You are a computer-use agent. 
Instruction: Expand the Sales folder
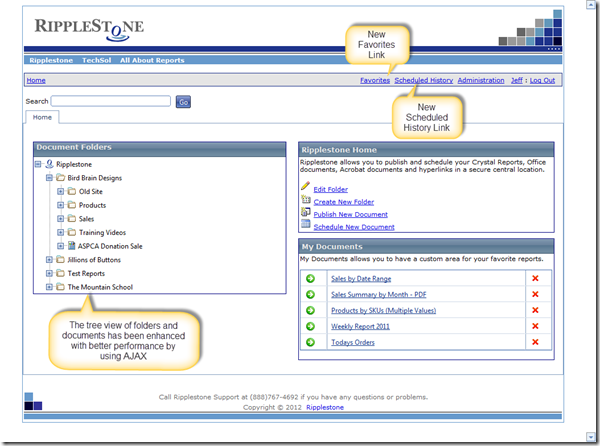point(60,219)
